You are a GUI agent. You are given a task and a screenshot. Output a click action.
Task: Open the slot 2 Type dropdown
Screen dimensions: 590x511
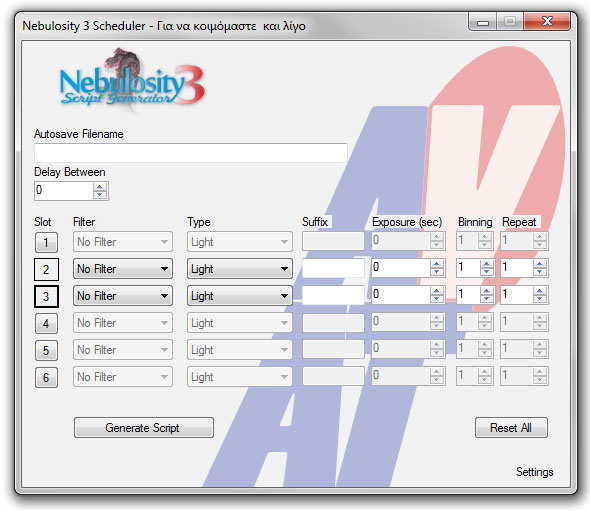(240, 269)
